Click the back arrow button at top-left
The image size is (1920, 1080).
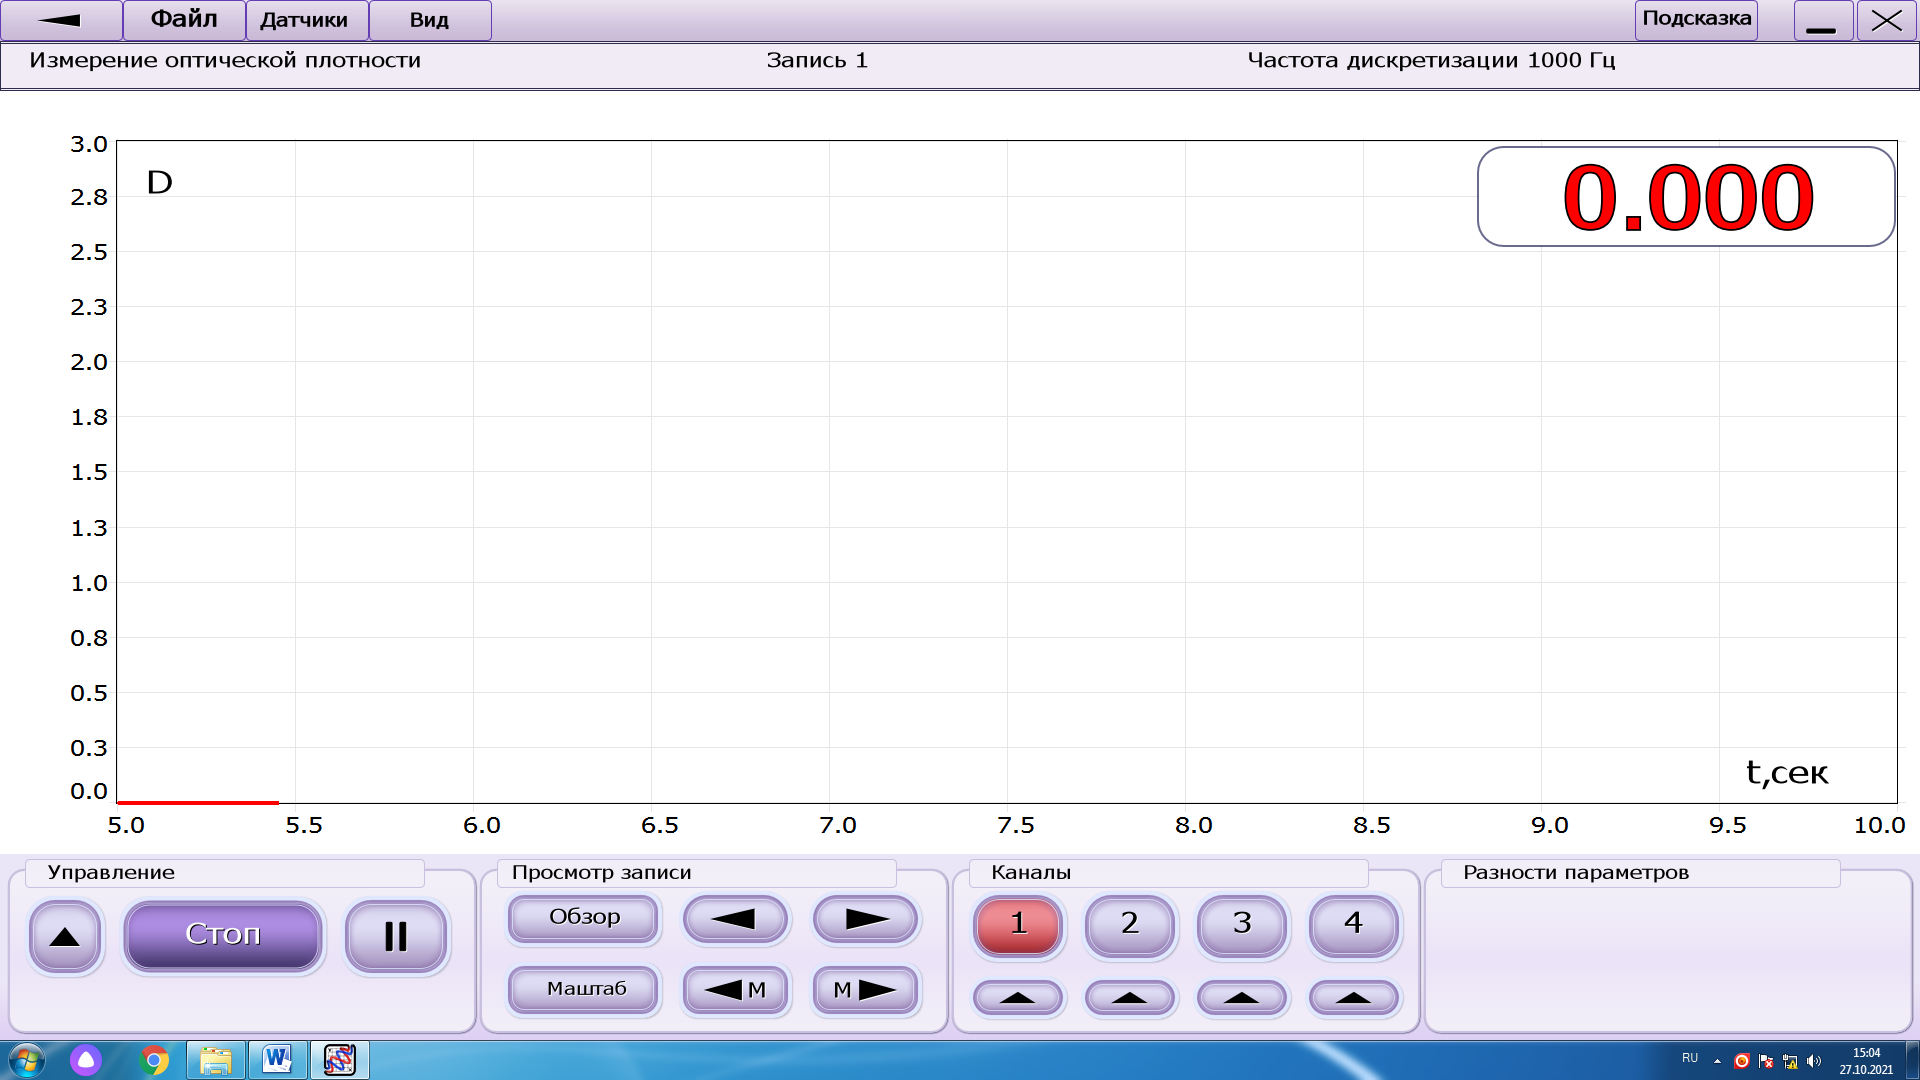click(x=61, y=20)
